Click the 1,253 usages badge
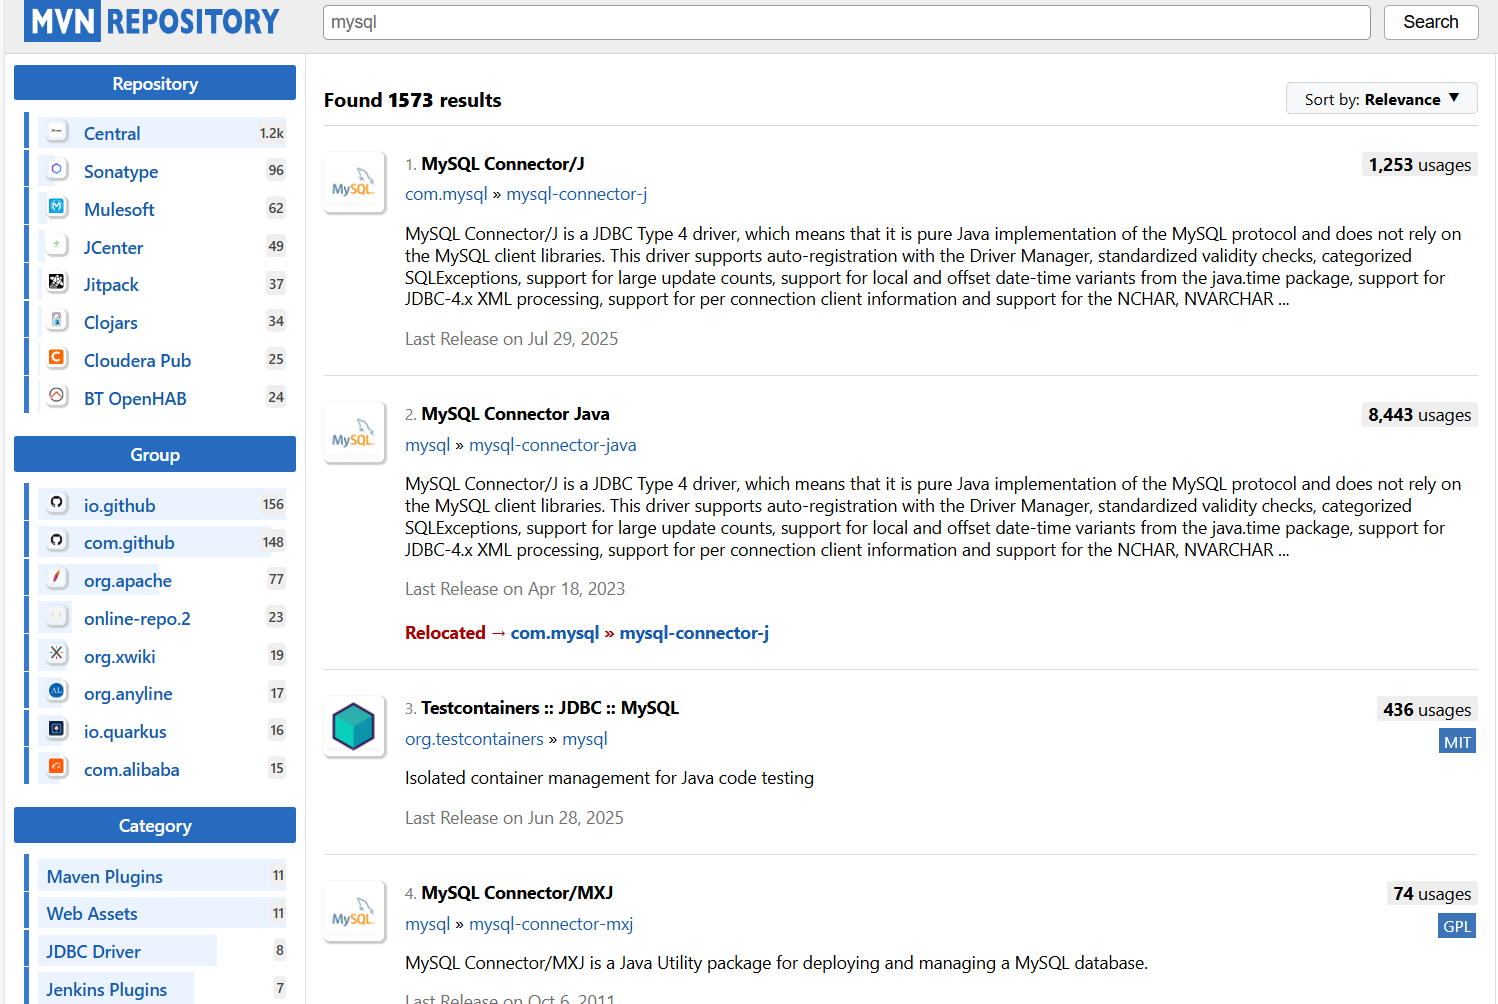Viewport: 1498px width, 1004px height. (1420, 165)
